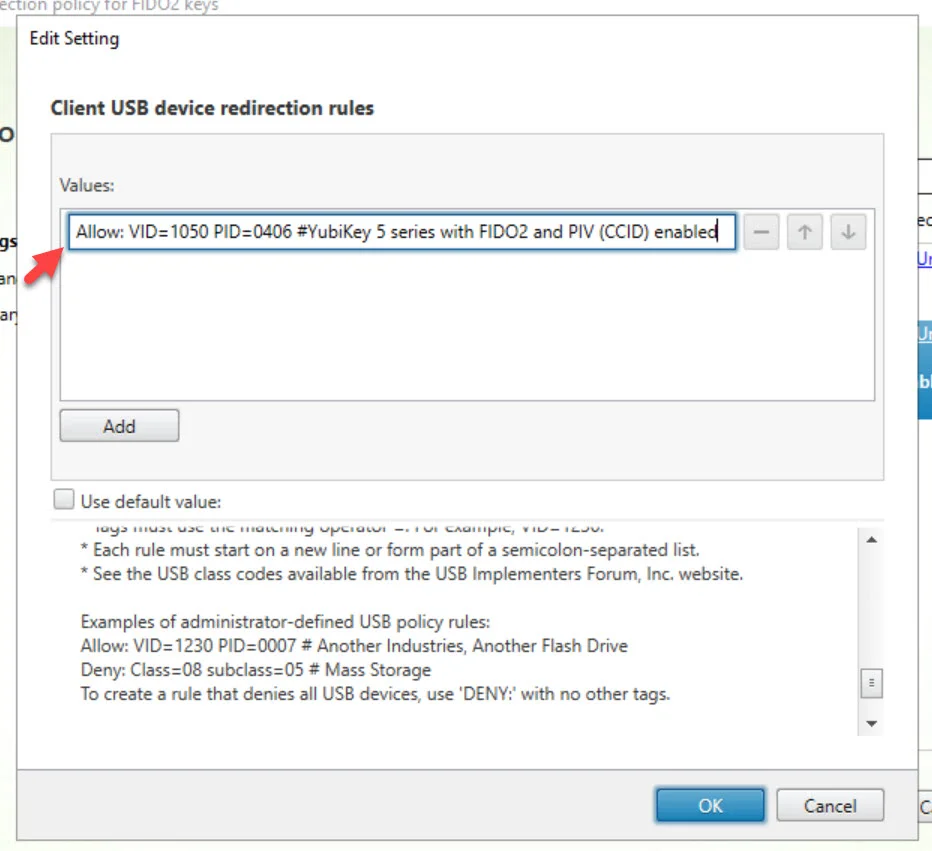The height and width of the screenshot is (851, 932).
Task: Click the 'Values:' label
Action: (87, 185)
